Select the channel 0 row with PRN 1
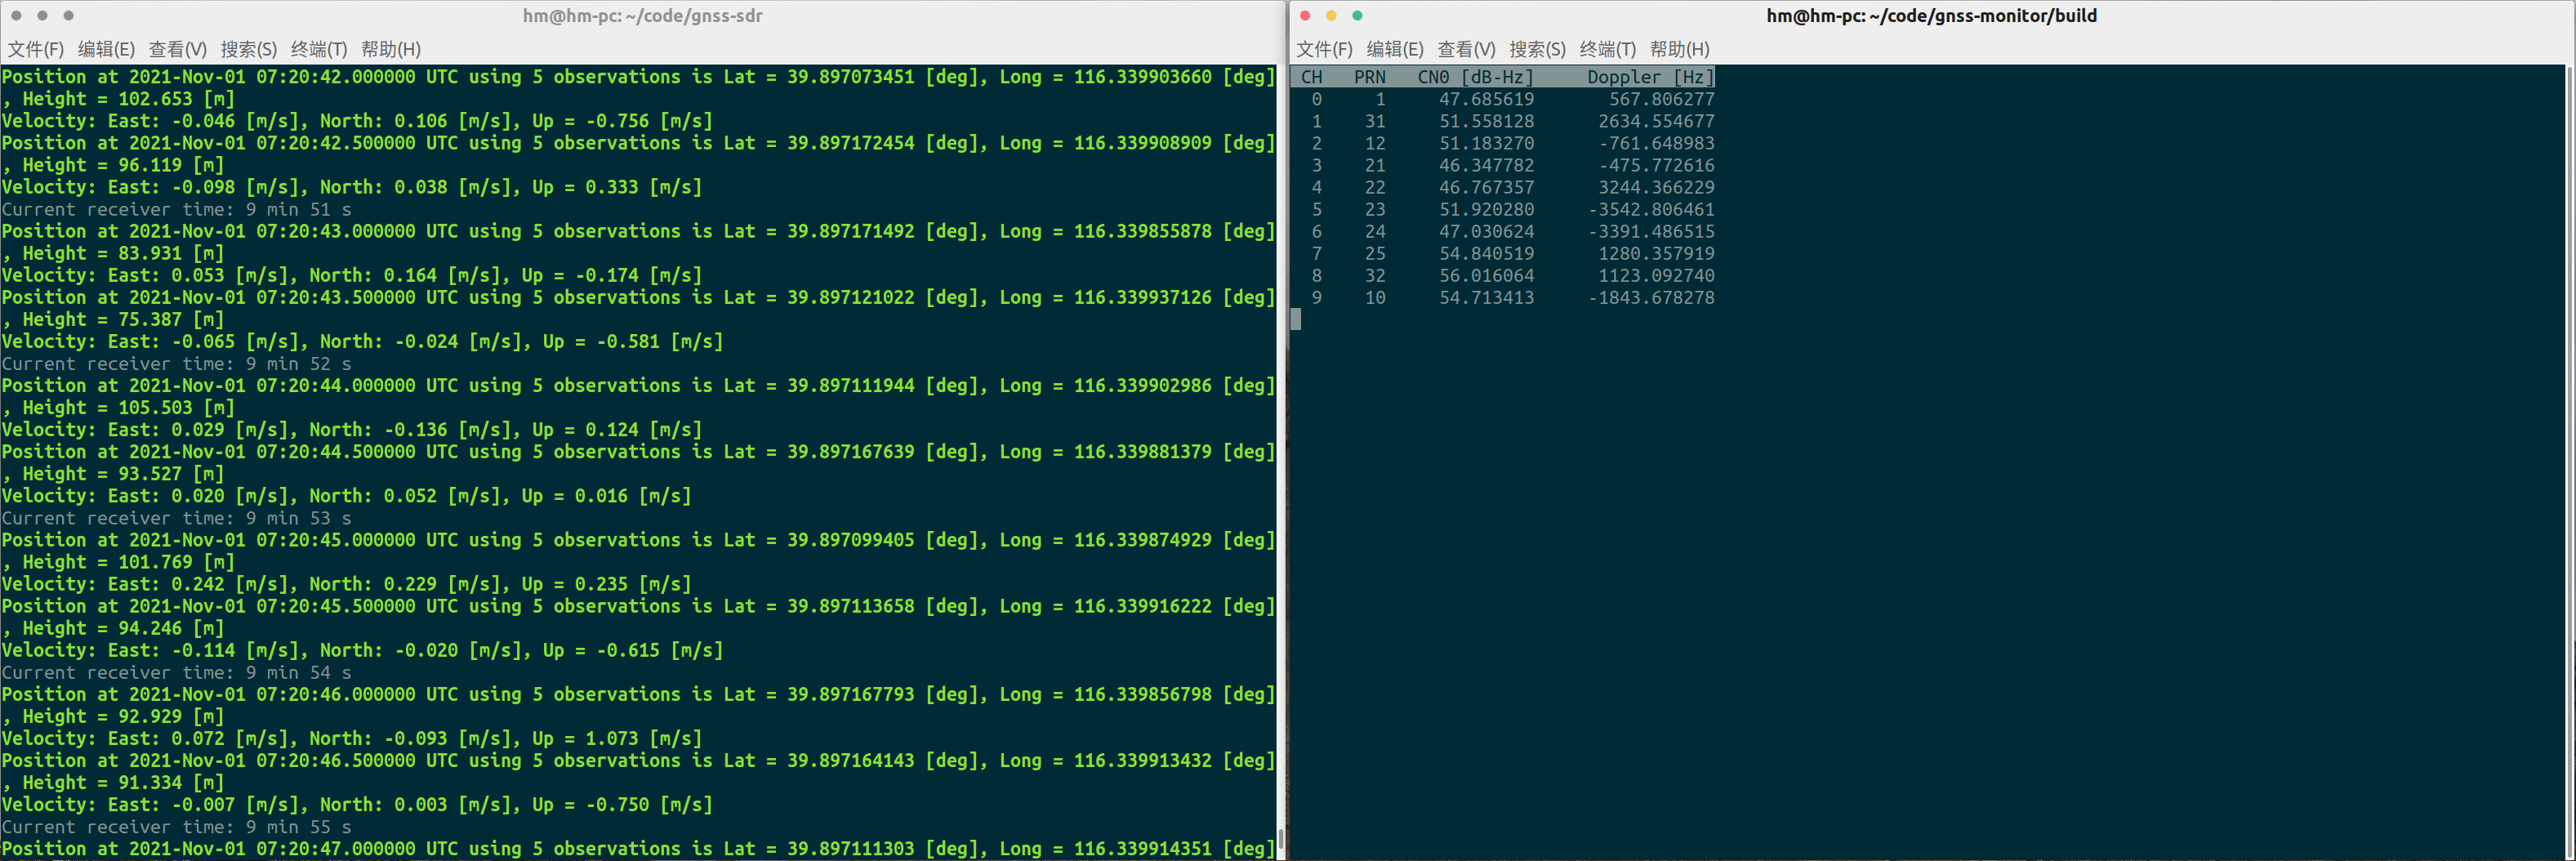The image size is (2576, 861). pyautogui.click(x=1500, y=99)
